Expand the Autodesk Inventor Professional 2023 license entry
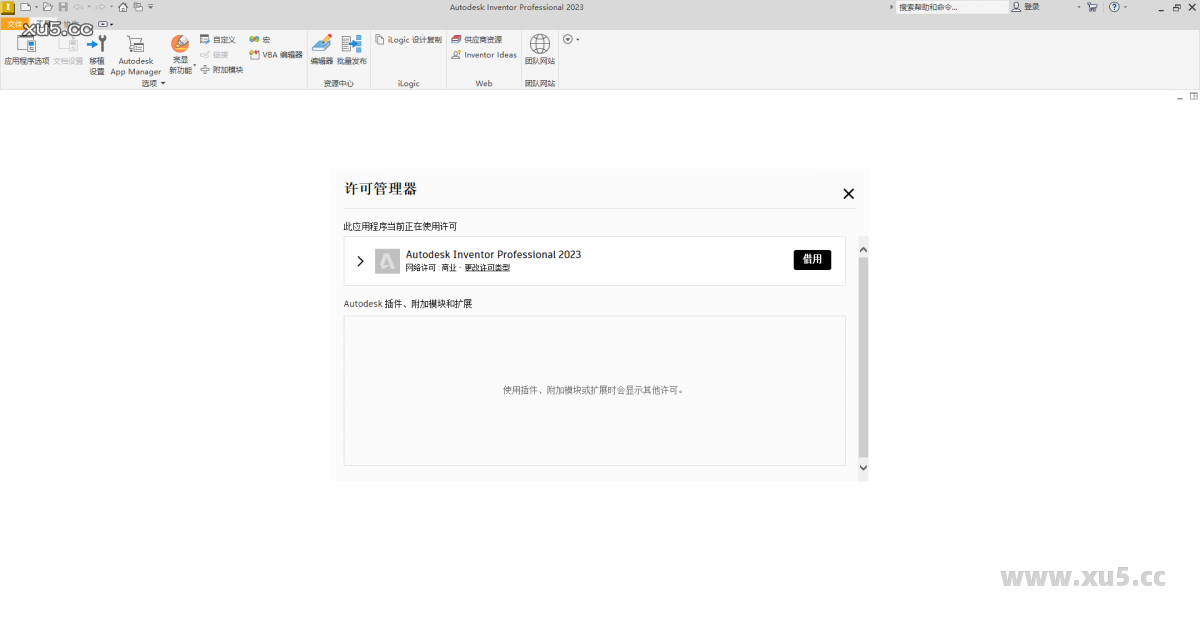1200x620 pixels. point(360,261)
